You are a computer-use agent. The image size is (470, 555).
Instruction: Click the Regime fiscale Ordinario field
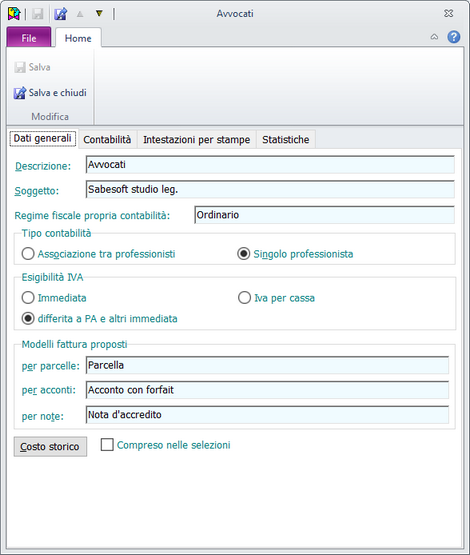[325, 215]
